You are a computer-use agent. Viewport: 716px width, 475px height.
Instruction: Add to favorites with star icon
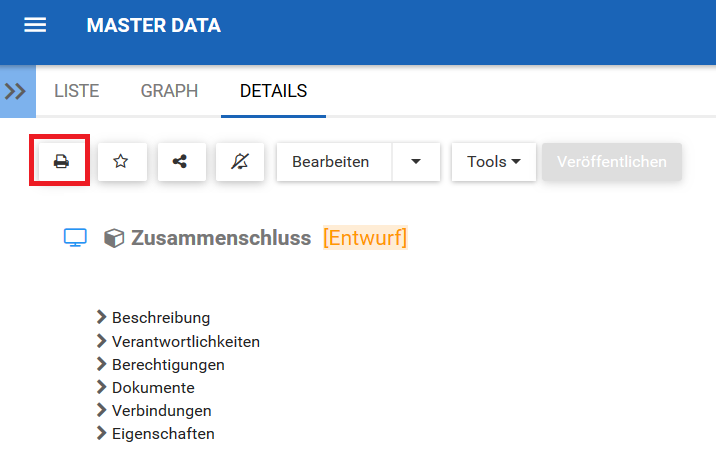pyautogui.click(x=122, y=161)
